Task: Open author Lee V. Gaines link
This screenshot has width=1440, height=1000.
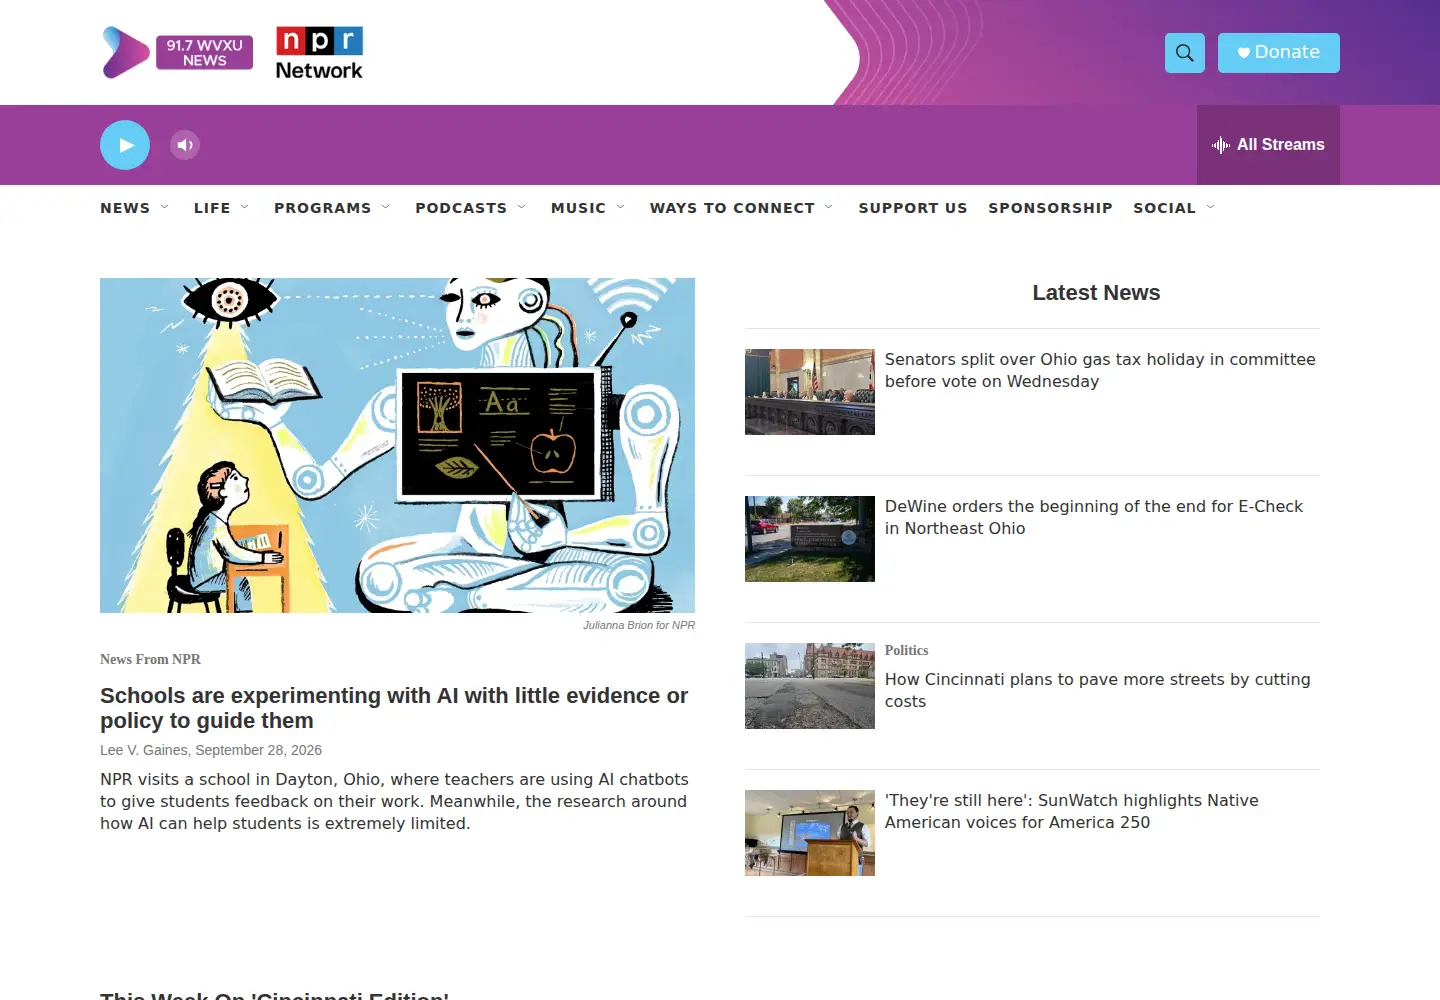Action: tap(144, 750)
